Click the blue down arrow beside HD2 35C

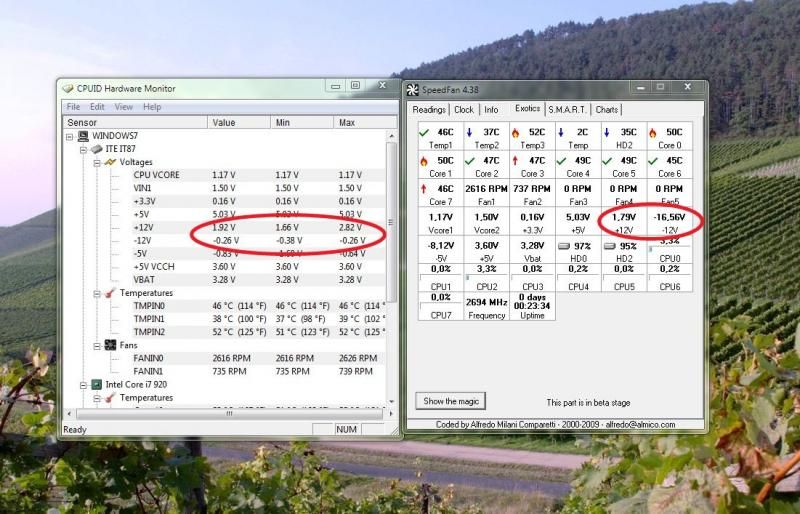(x=607, y=132)
